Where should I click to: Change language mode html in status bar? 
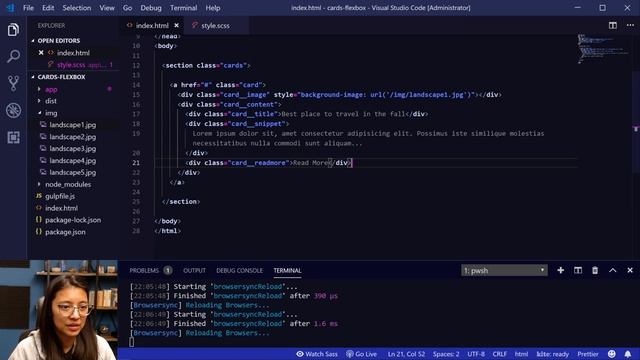[x=521, y=354]
